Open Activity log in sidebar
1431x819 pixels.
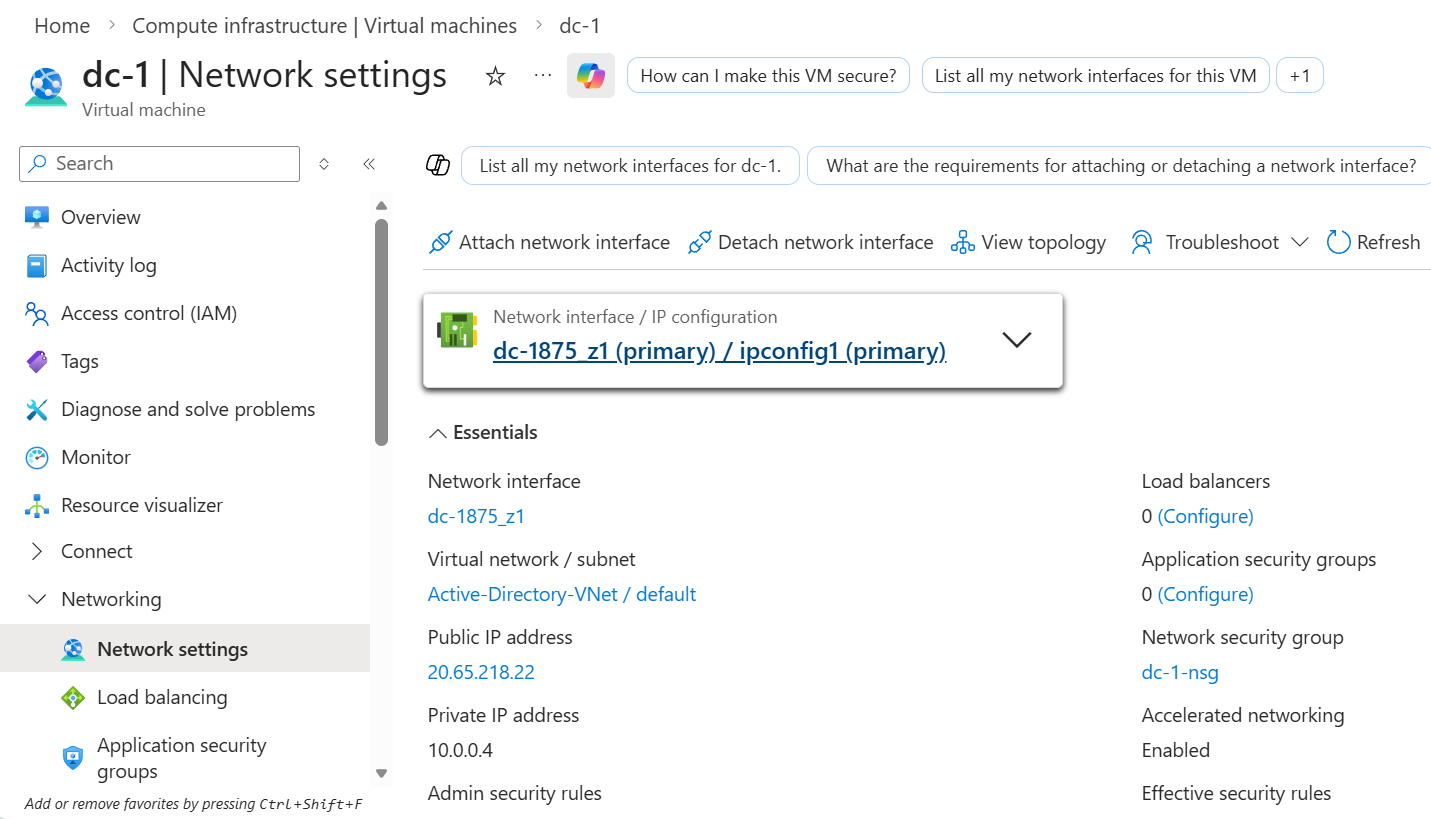click(108, 265)
